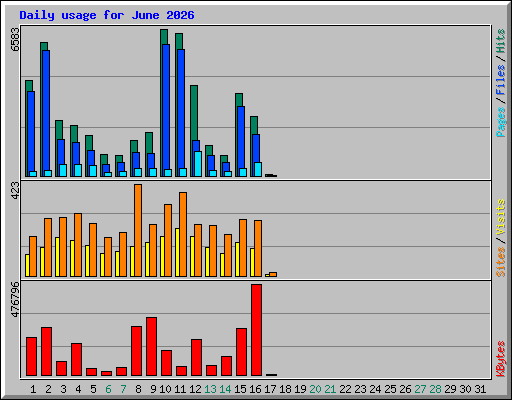
Task: Click the orange Sites bar for day 4
Action: pyautogui.click(x=78, y=245)
